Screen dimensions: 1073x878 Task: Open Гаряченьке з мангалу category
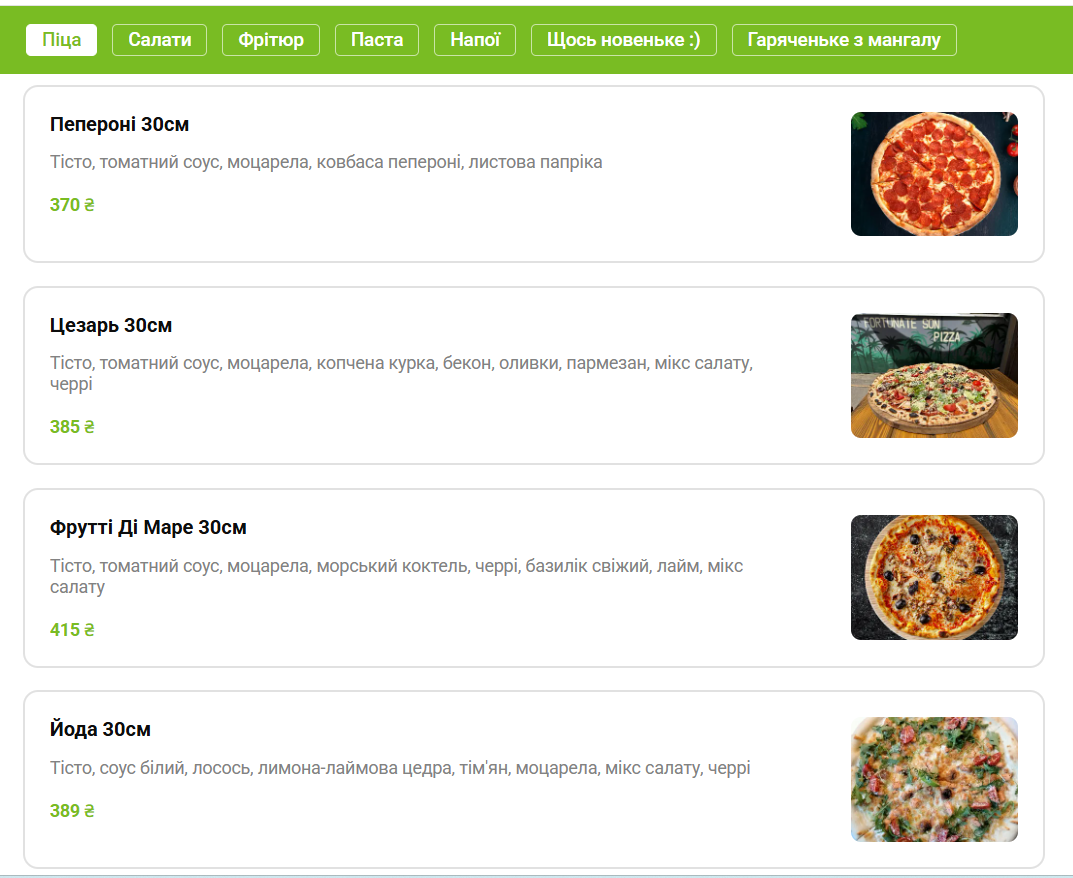[846, 41]
